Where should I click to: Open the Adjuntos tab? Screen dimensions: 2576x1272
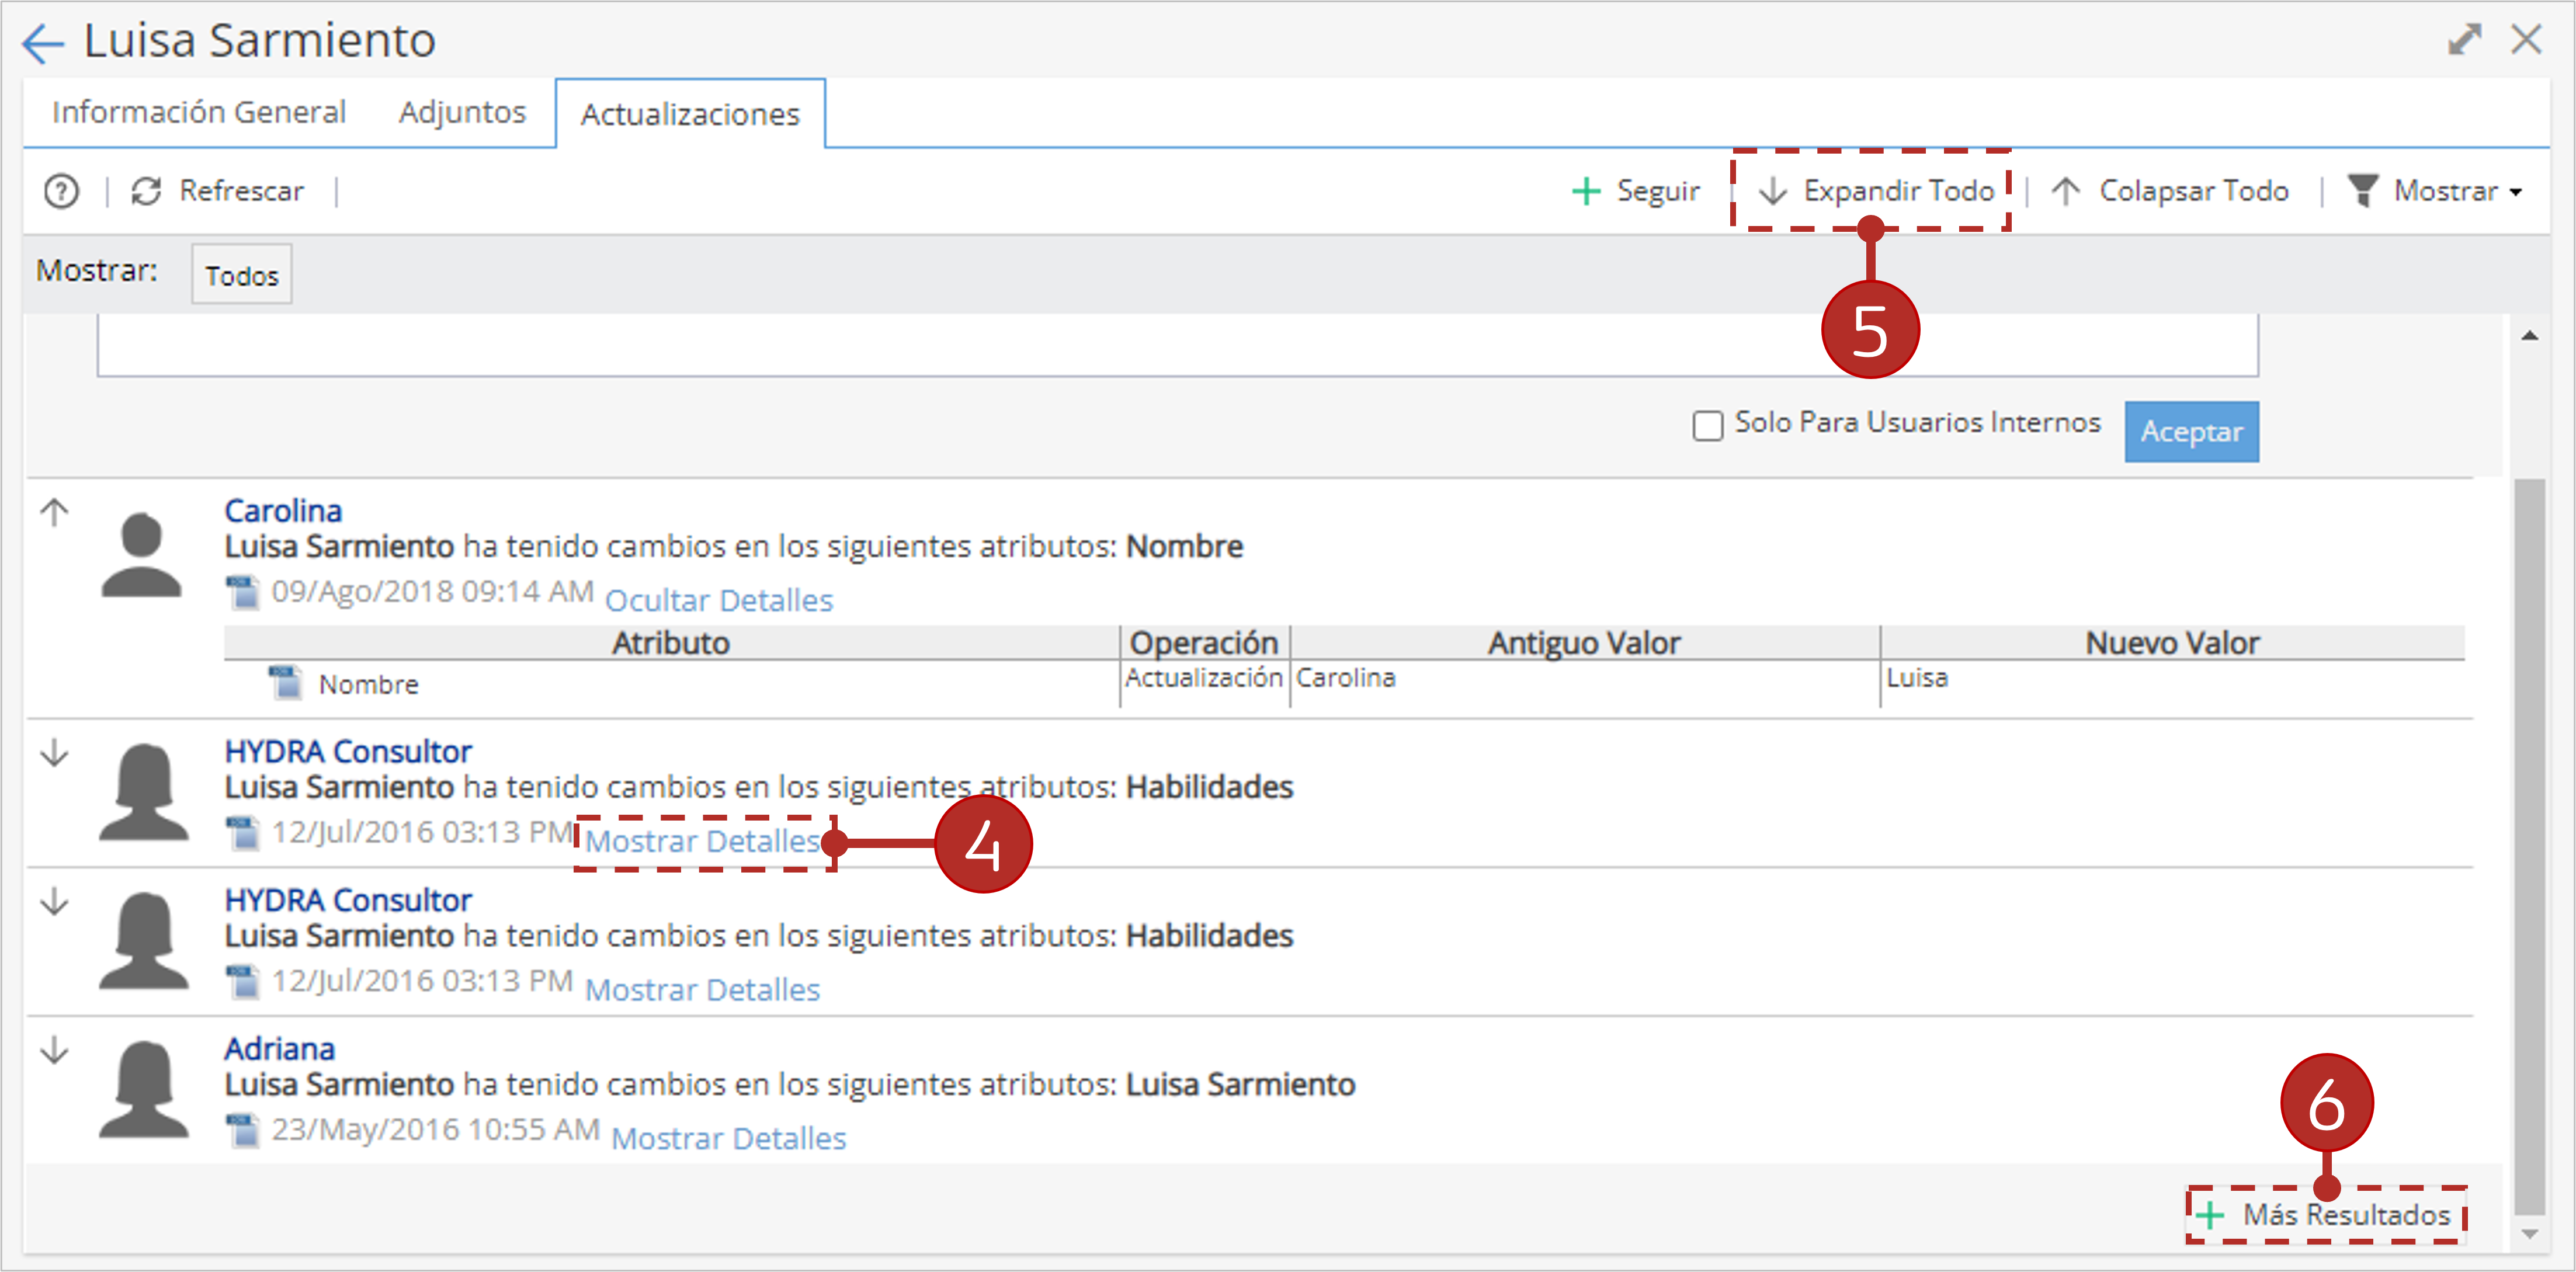[462, 112]
